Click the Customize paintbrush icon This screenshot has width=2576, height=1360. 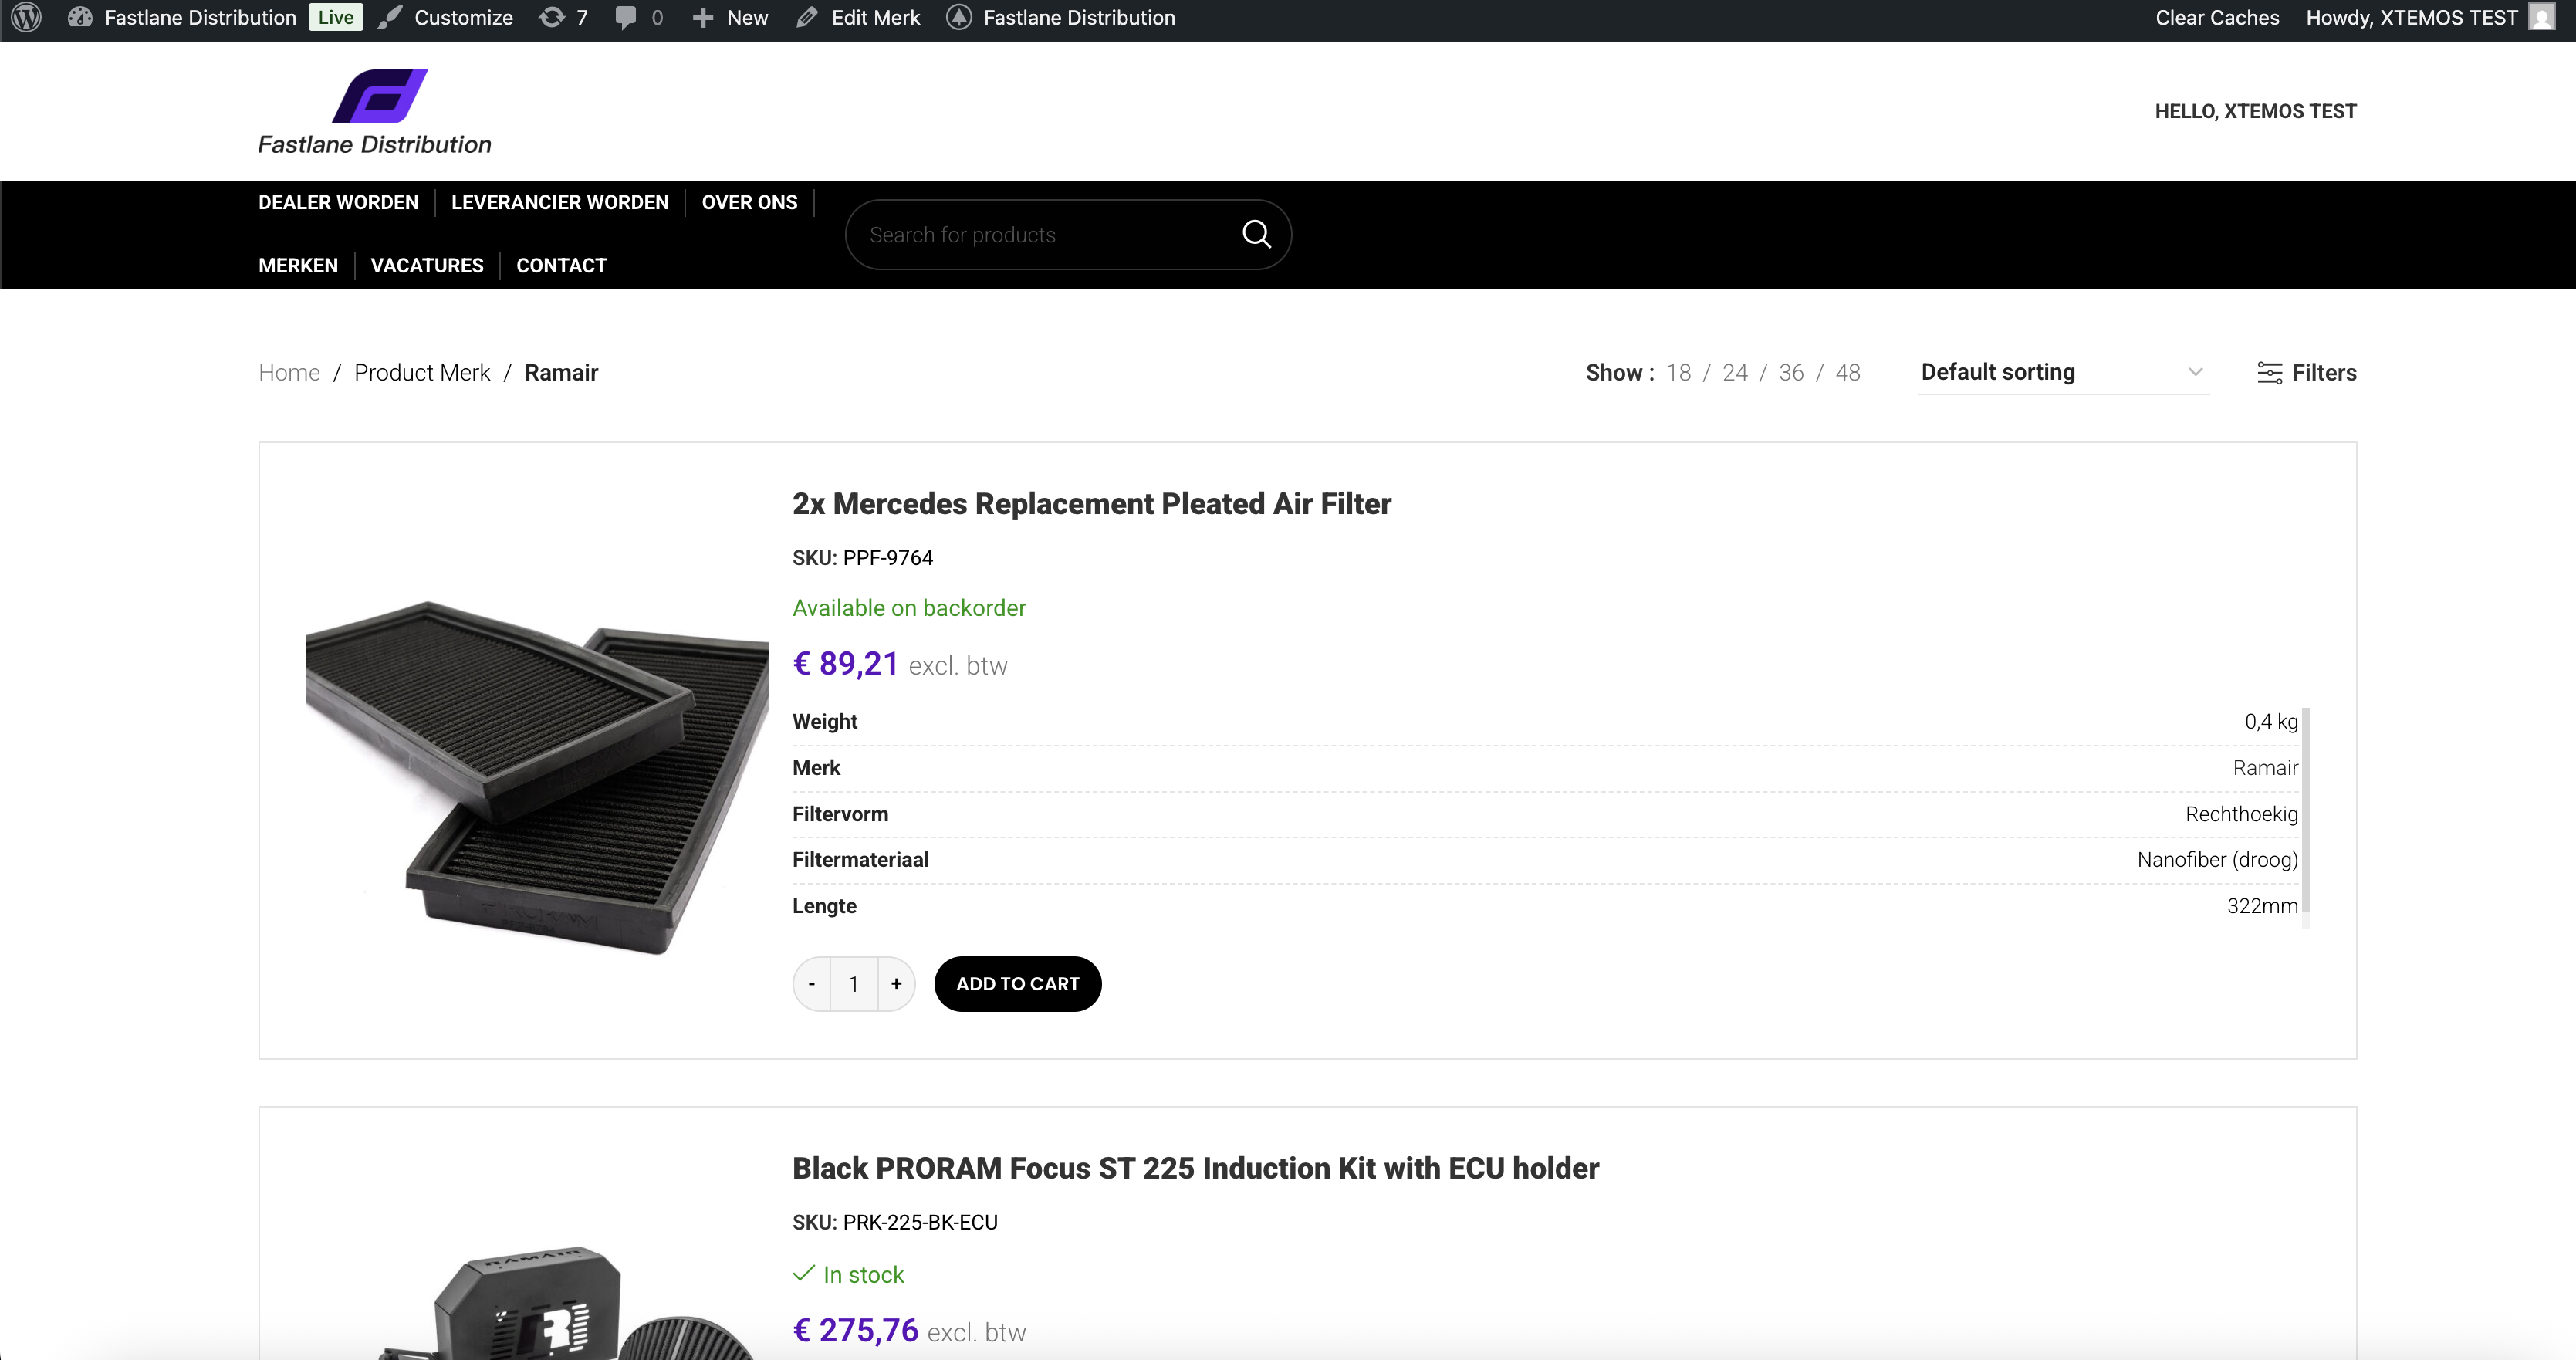(x=390, y=18)
